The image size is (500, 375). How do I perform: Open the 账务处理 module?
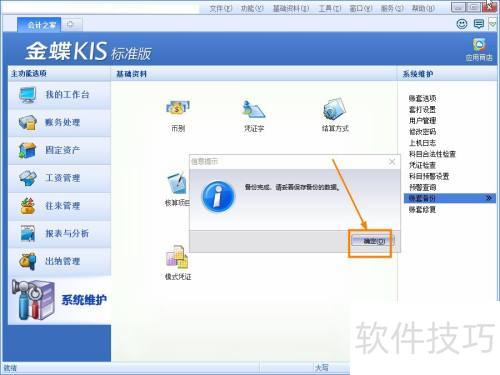click(59, 123)
